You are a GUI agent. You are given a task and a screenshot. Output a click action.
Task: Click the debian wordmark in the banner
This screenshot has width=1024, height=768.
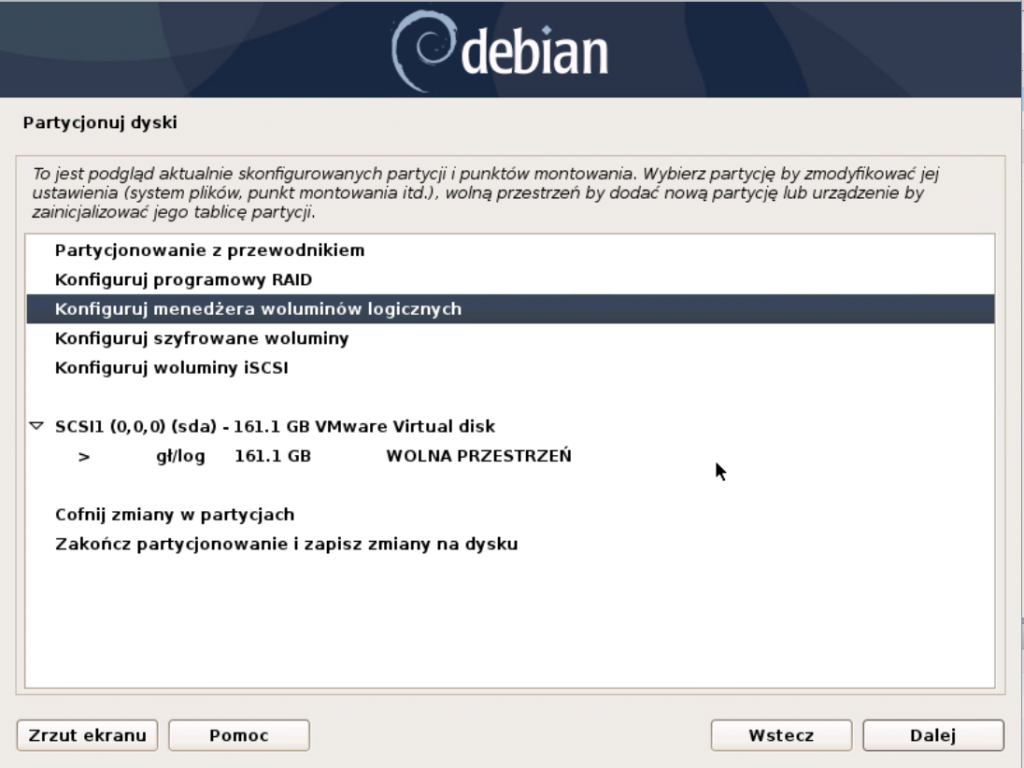pyautogui.click(x=534, y=53)
